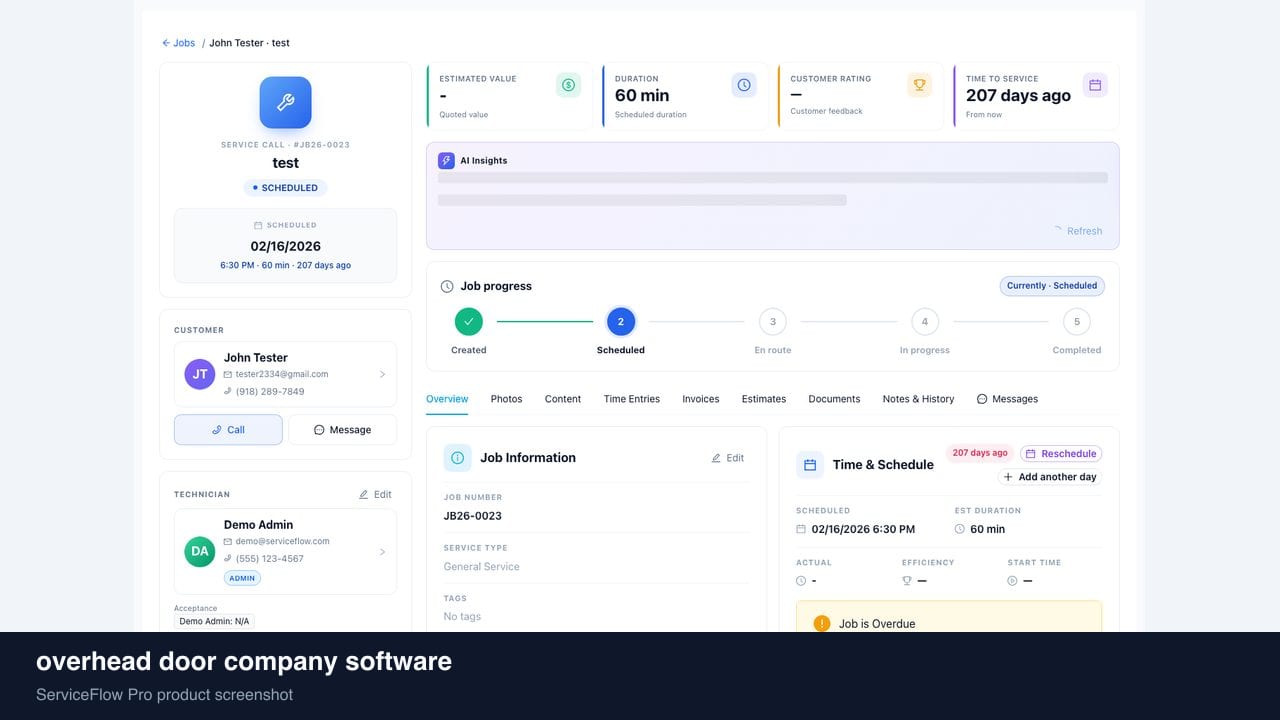The image size is (1280, 720).
Task: Message the customer
Action: (342, 430)
